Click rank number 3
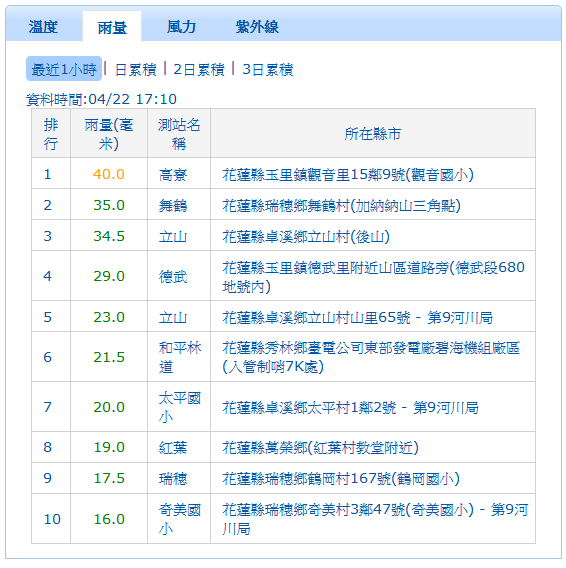Screen dimensions: 566x568 coord(47,236)
